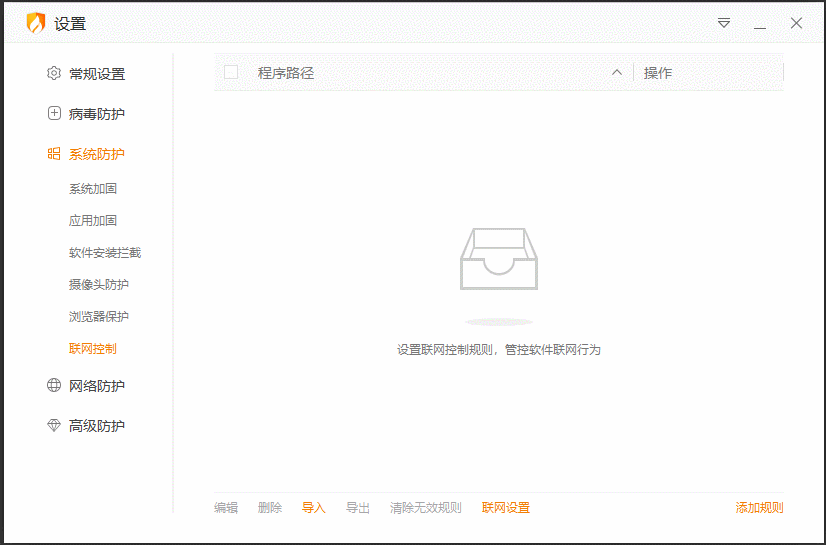Click the plus-box icon beside 病毒防护
This screenshot has height=545, width=826.
pos(54,113)
